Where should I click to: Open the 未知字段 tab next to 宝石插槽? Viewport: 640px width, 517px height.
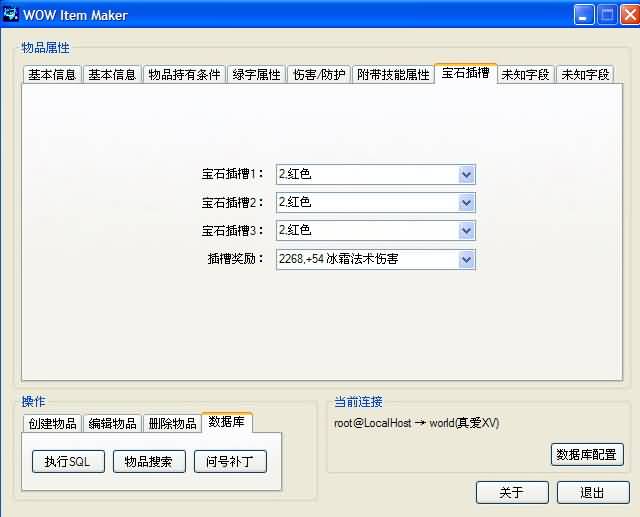pyautogui.click(x=525, y=75)
